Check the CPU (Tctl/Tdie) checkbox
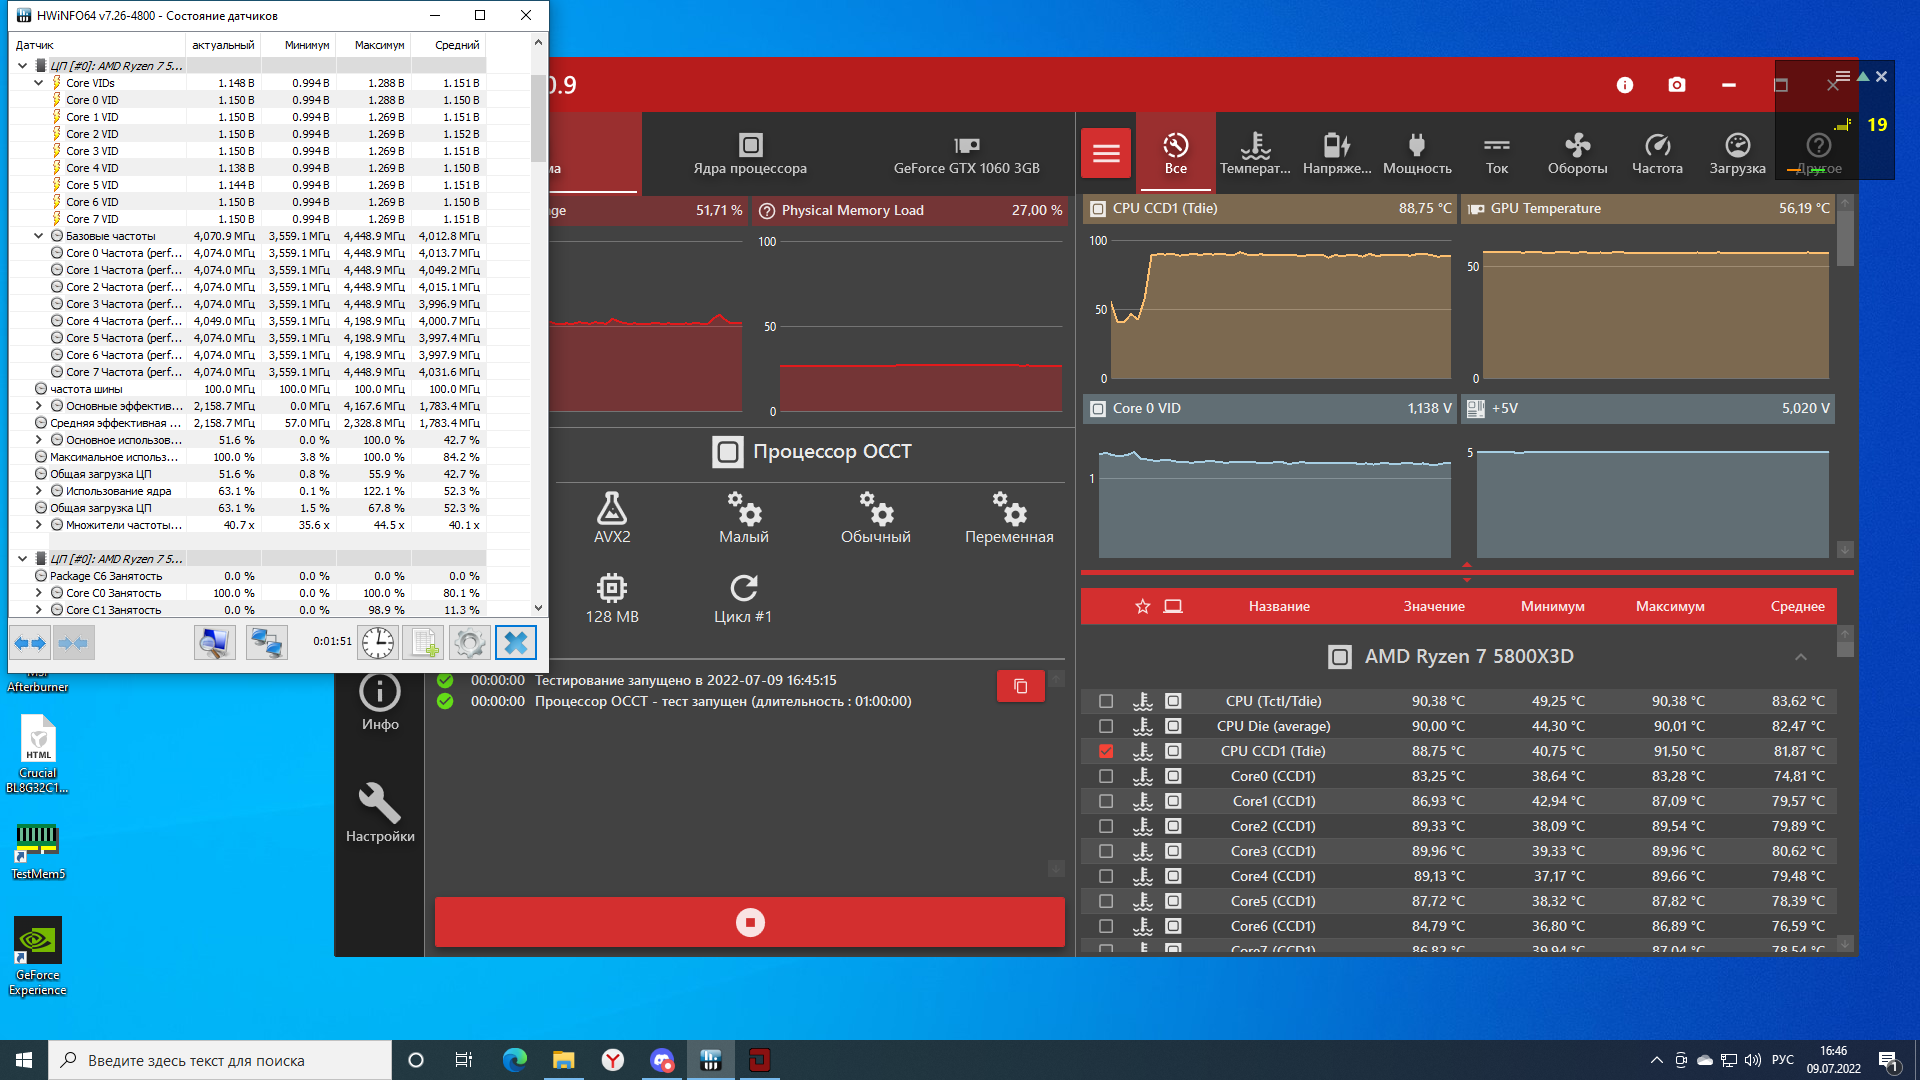Image resolution: width=1920 pixels, height=1080 pixels. pyautogui.click(x=1106, y=701)
